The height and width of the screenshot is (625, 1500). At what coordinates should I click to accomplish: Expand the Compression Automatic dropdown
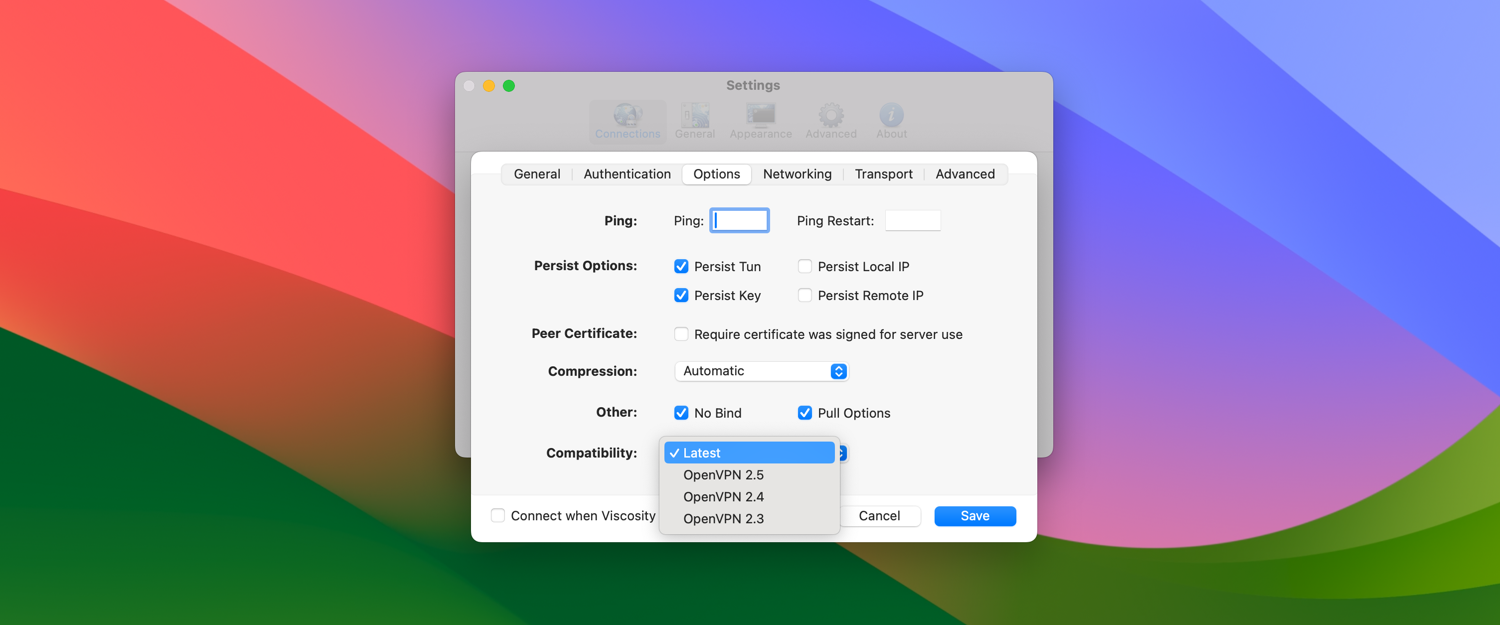761,371
